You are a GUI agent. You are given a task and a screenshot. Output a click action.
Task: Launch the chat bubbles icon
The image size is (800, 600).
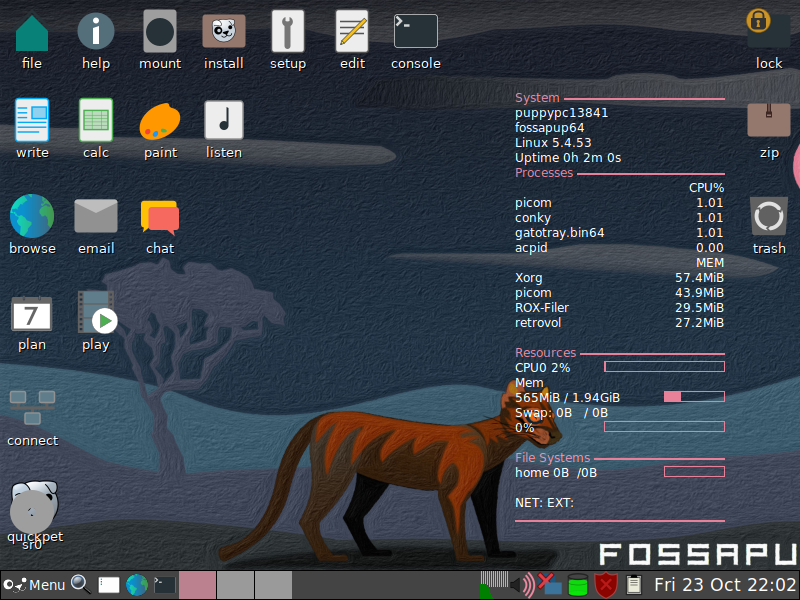[160, 217]
